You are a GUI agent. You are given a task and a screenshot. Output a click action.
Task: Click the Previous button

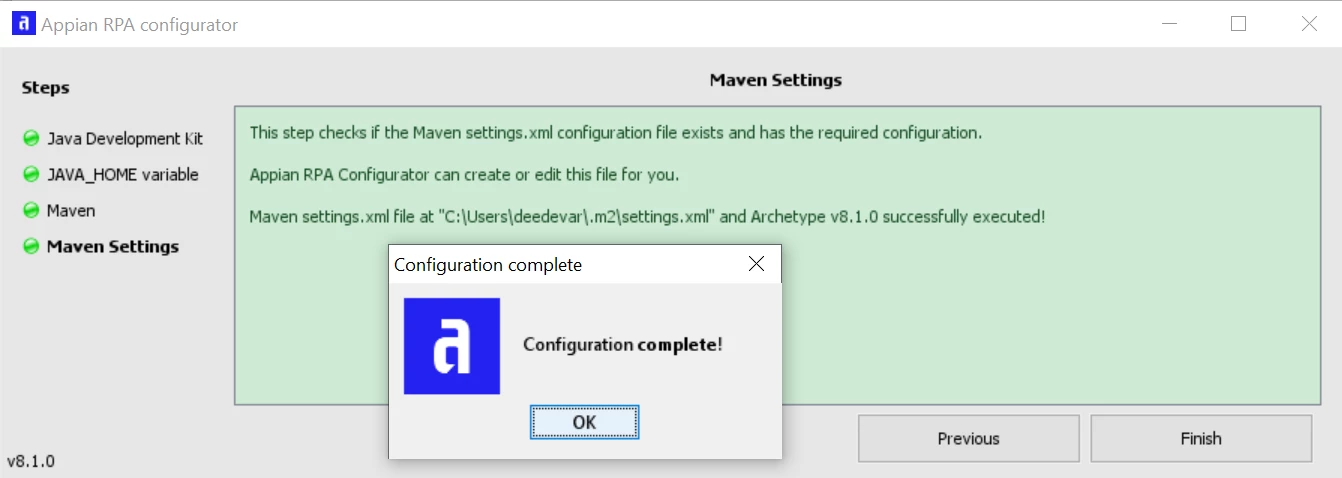[x=968, y=438]
